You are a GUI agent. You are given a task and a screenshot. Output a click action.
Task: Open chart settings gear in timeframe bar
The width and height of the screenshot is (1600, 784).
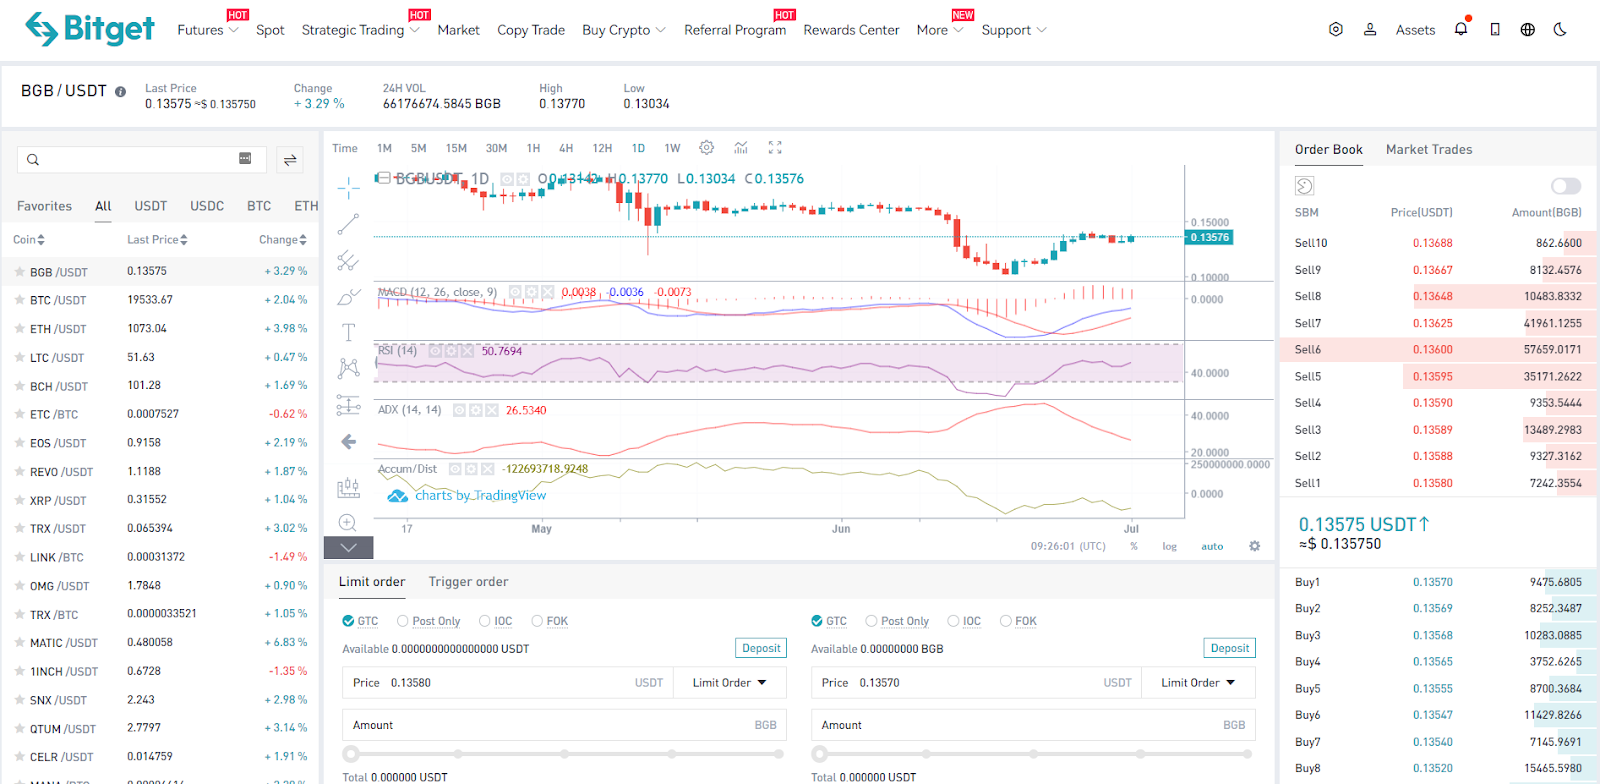(x=707, y=148)
